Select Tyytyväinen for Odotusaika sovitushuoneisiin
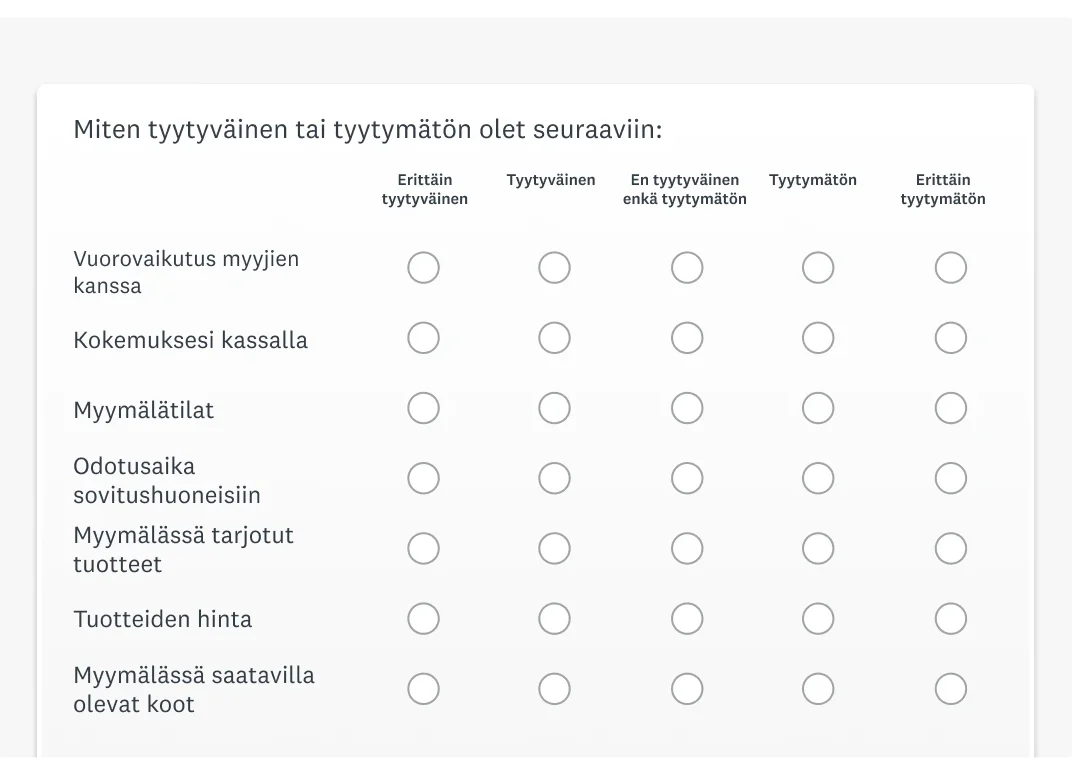Image resolution: width=1072 pixels, height=770 pixels. click(x=554, y=478)
